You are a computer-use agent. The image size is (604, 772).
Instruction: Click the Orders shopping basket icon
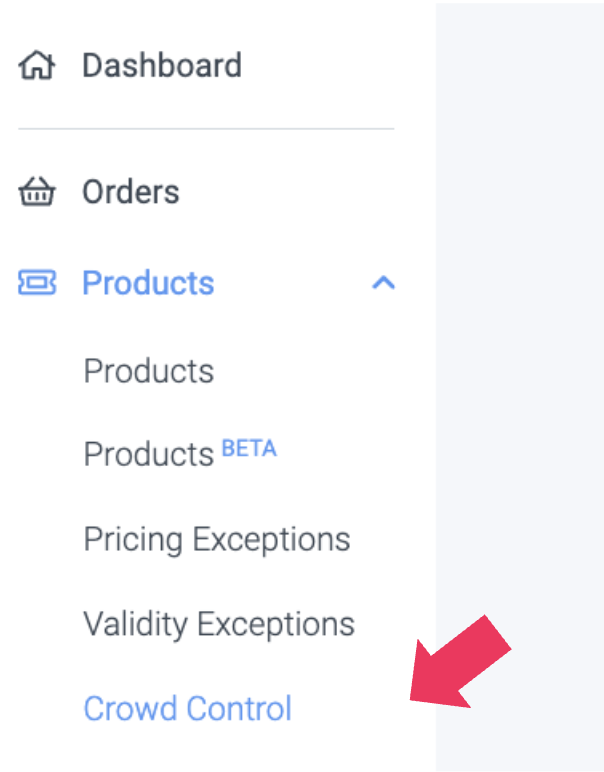coord(37,192)
